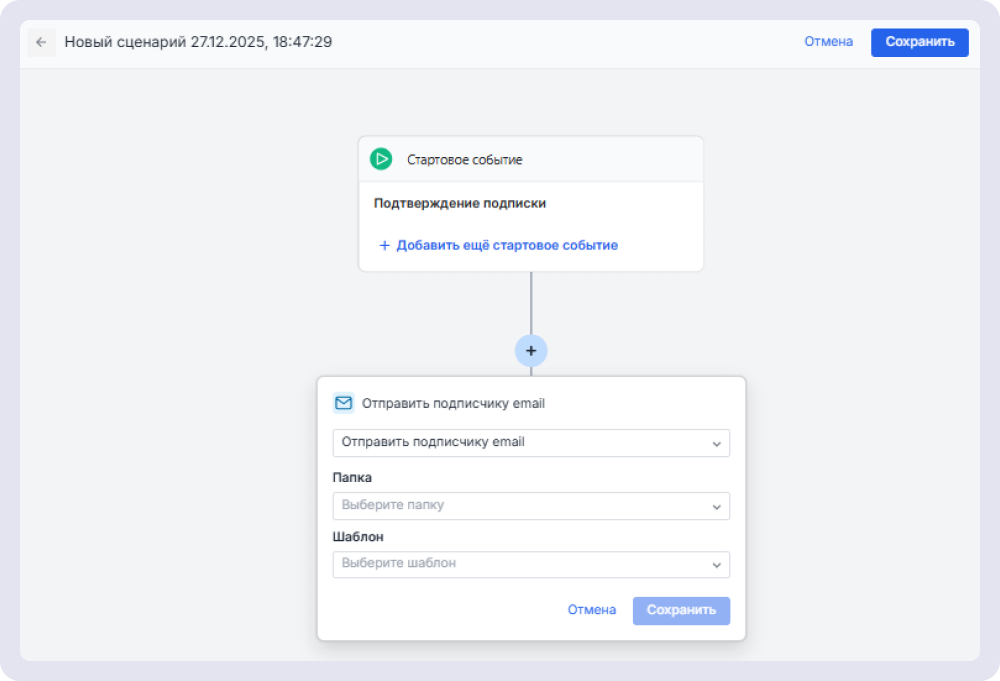Click the chevron arrow in the action type selector
The width and height of the screenshot is (1000, 681).
[x=716, y=443]
